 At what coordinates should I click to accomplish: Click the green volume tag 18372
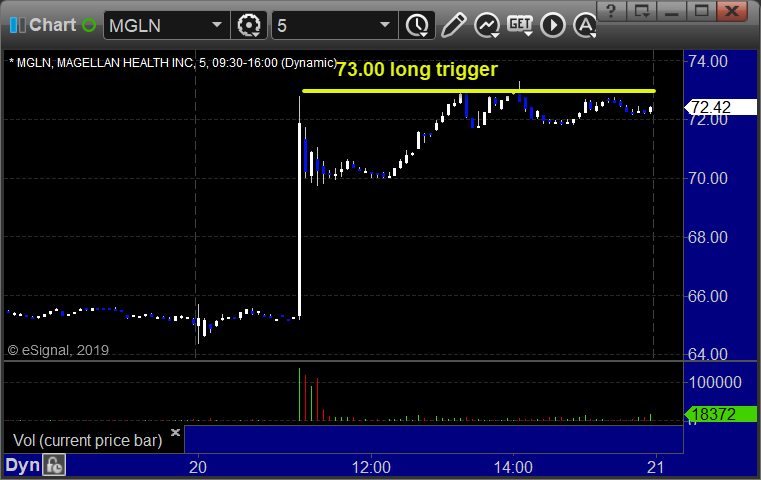click(x=721, y=414)
